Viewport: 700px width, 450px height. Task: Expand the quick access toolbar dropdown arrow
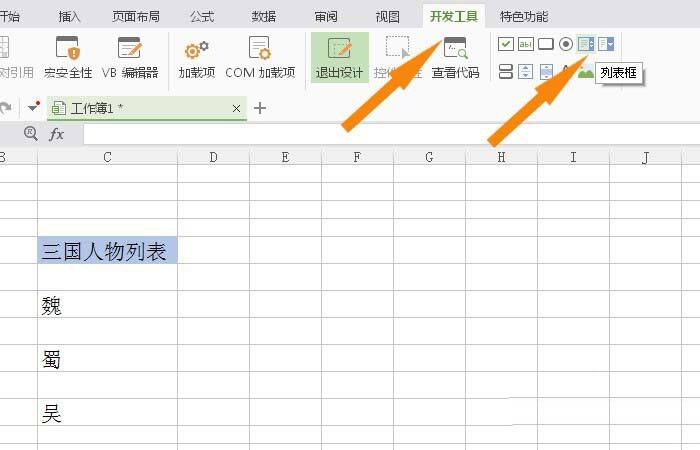tap(33, 107)
